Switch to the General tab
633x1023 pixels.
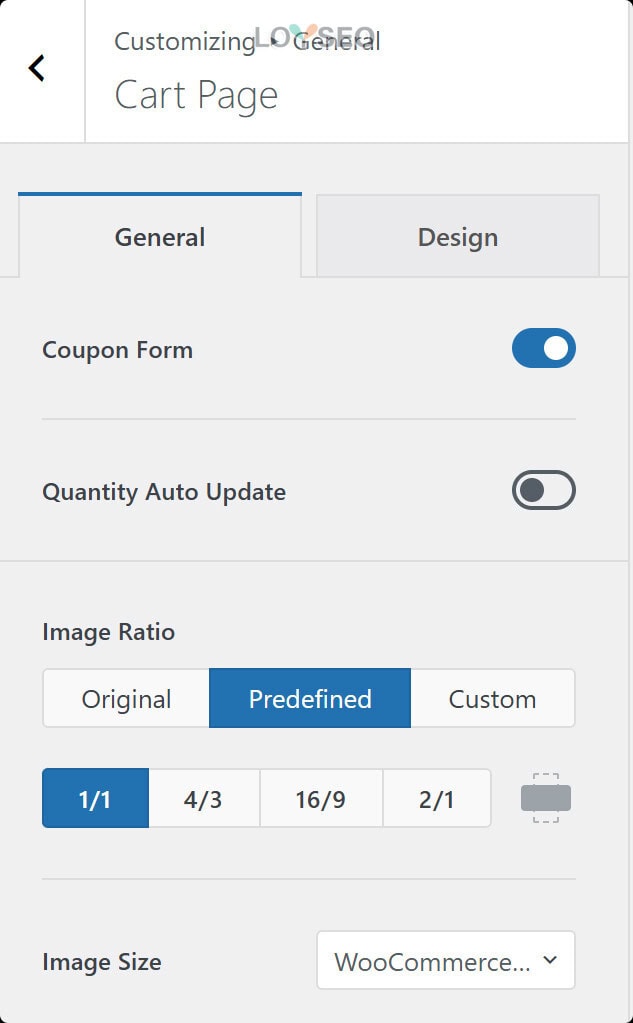coord(160,237)
